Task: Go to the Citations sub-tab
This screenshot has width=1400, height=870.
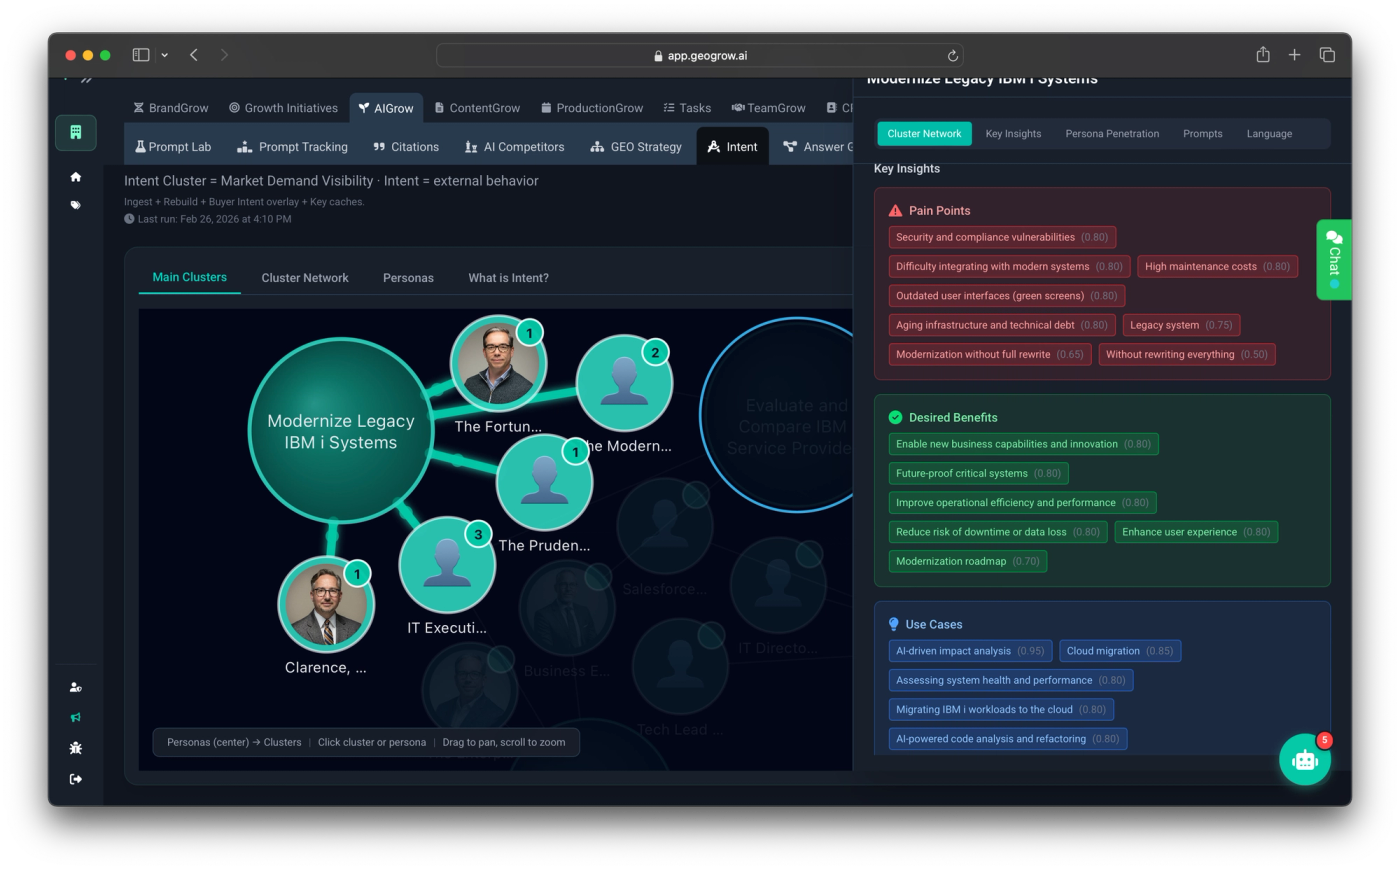Action: point(406,147)
